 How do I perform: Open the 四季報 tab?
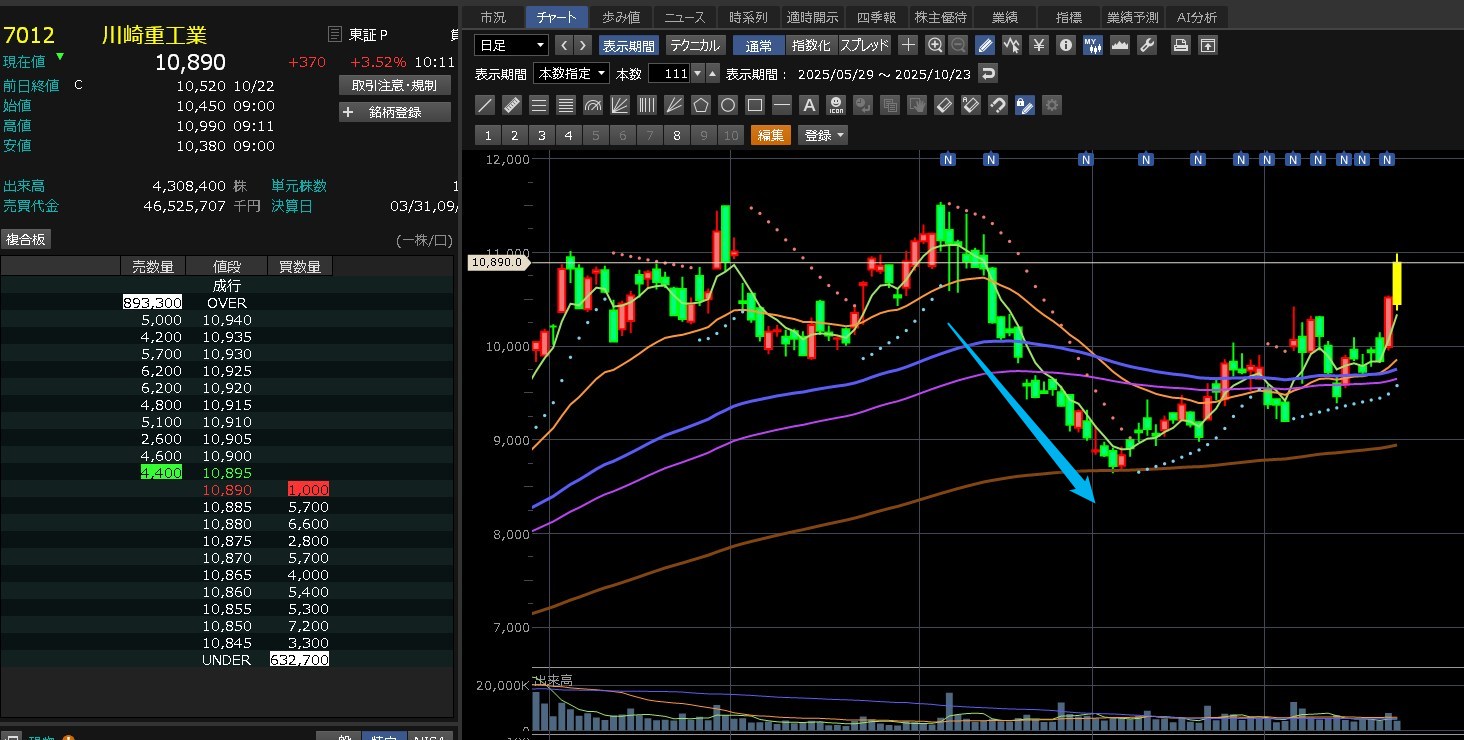click(877, 17)
